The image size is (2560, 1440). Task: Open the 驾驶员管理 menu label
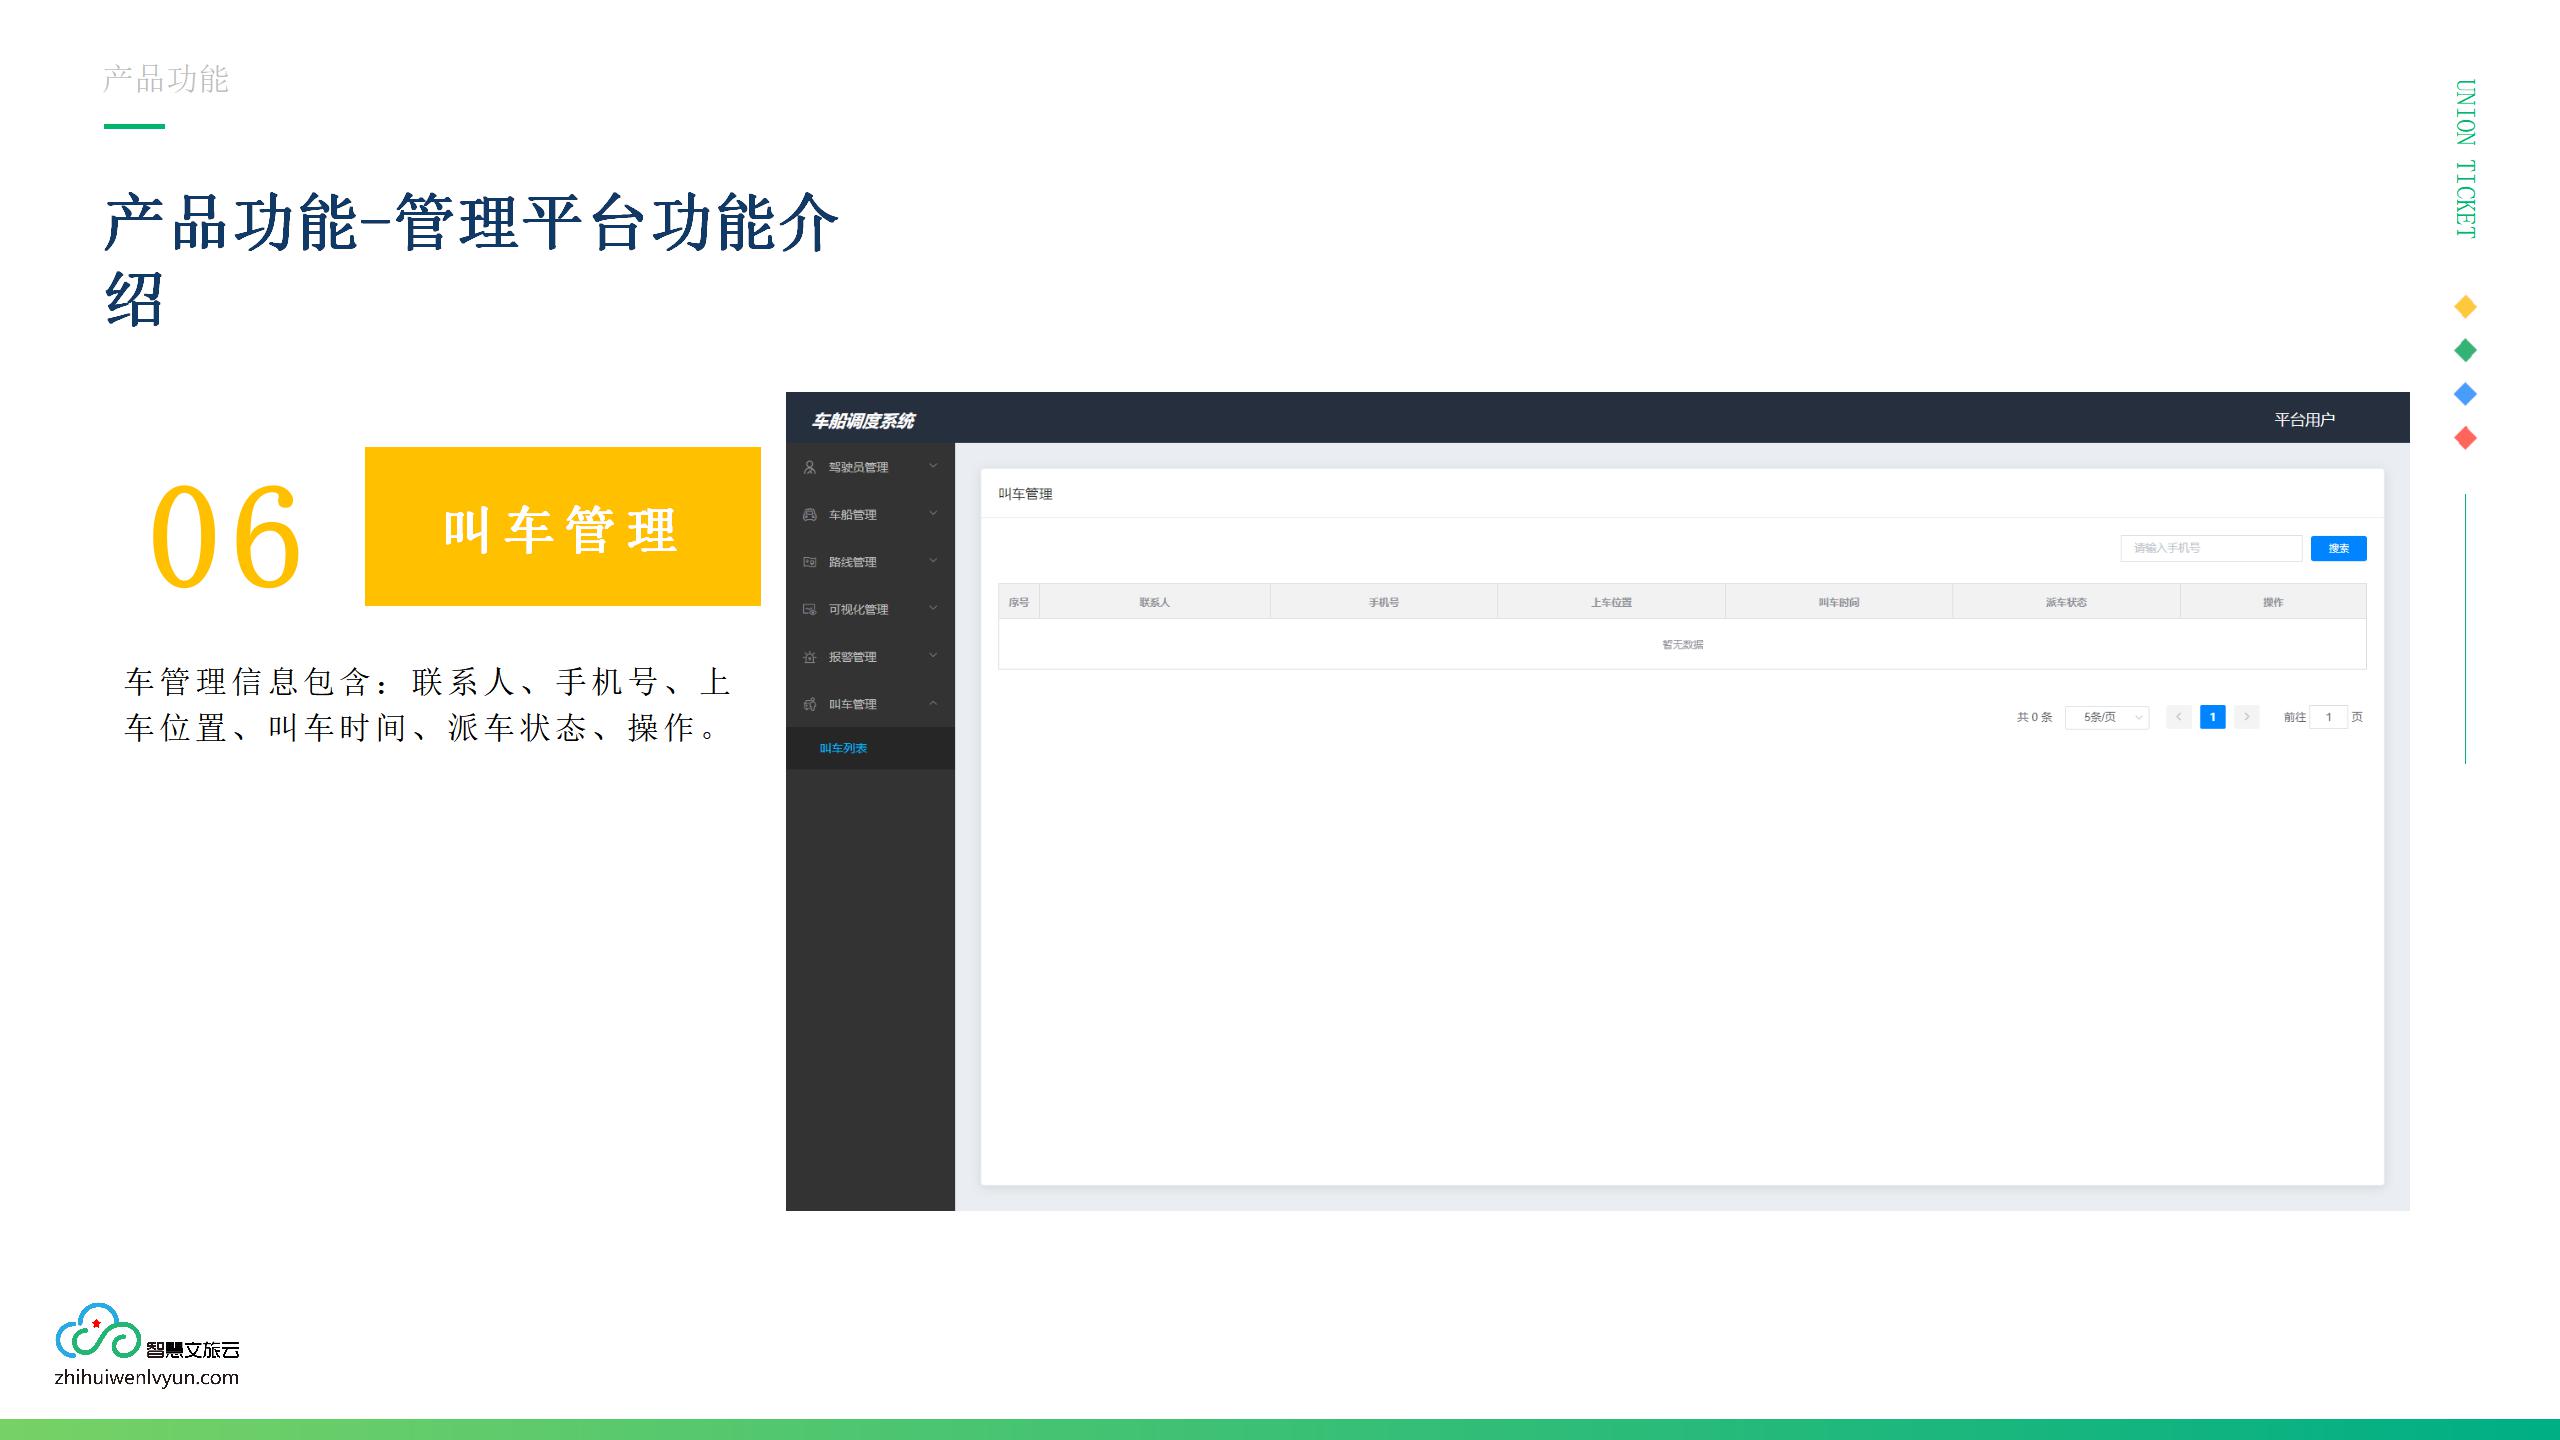pos(858,467)
